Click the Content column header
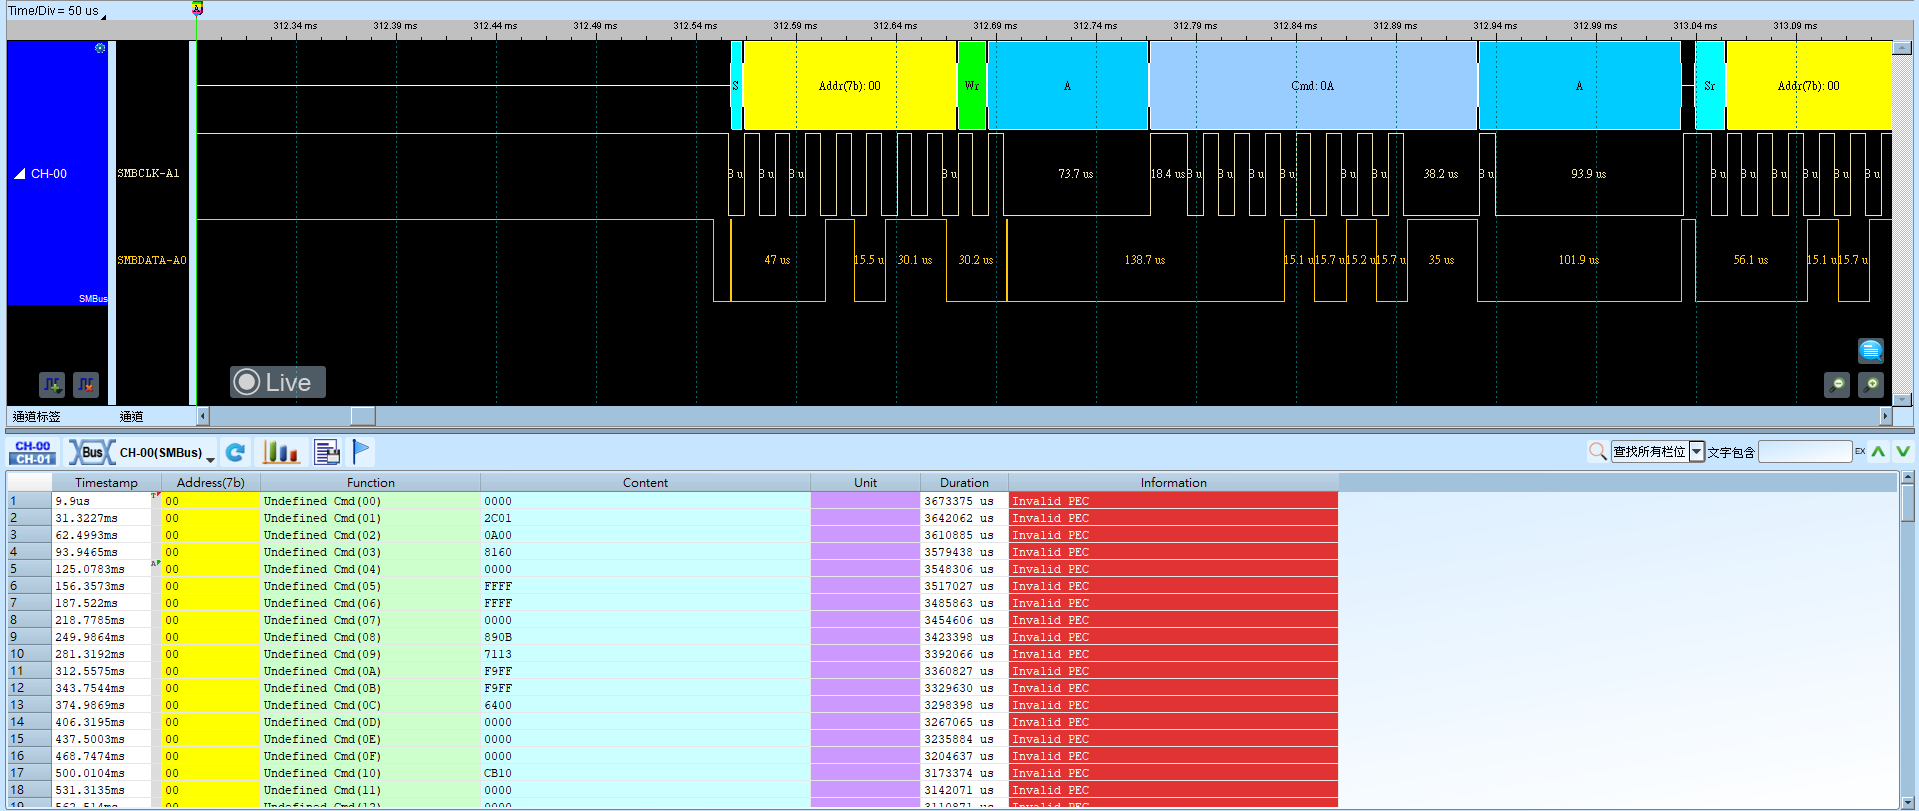 pos(645,482)
